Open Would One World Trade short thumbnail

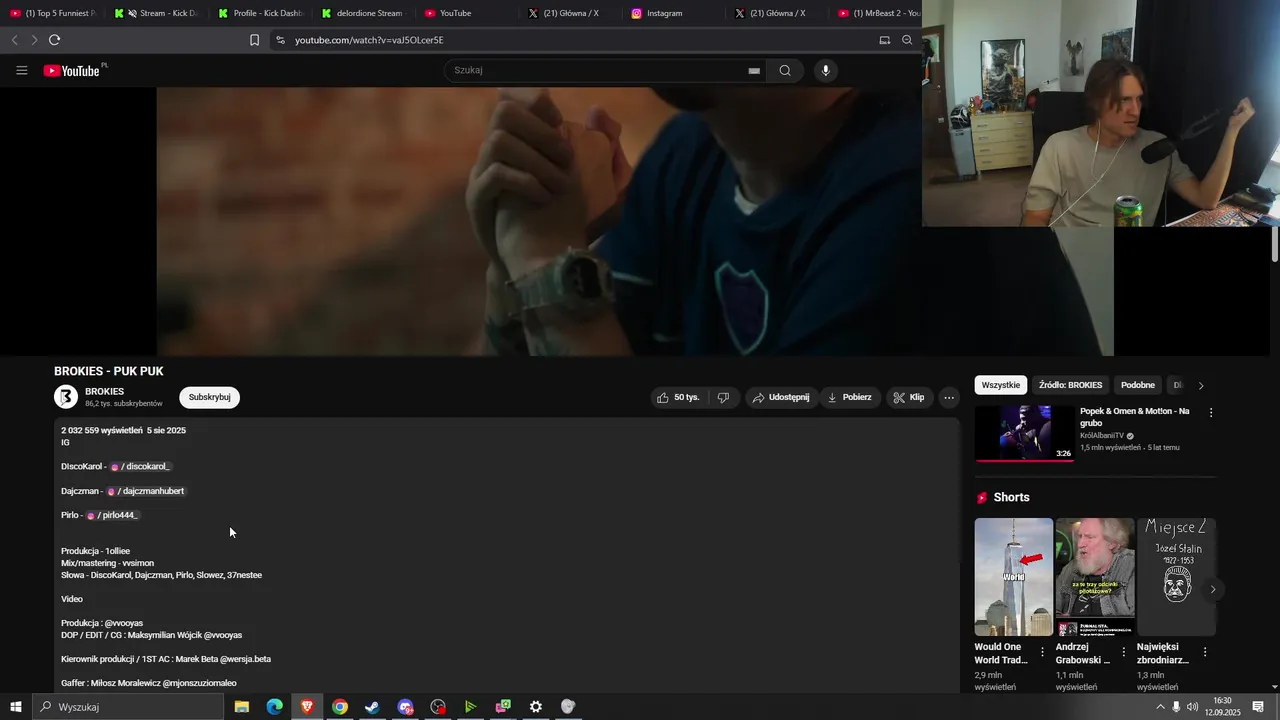1014,577
